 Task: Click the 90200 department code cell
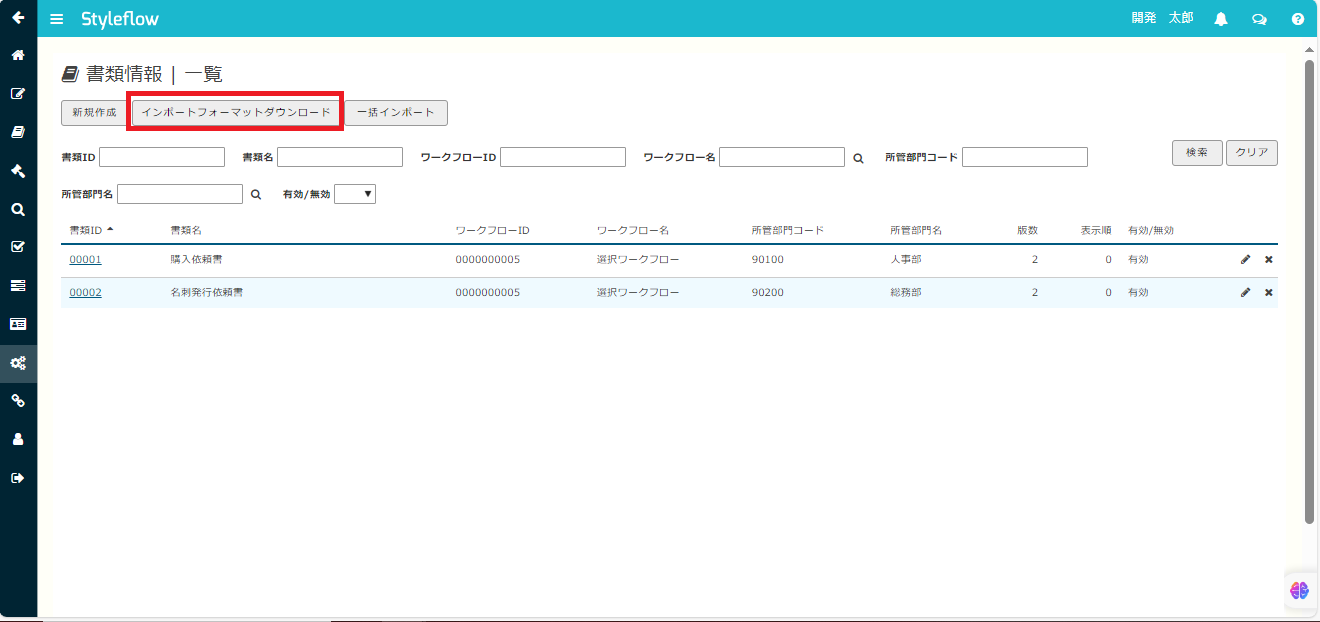(767, 293)
